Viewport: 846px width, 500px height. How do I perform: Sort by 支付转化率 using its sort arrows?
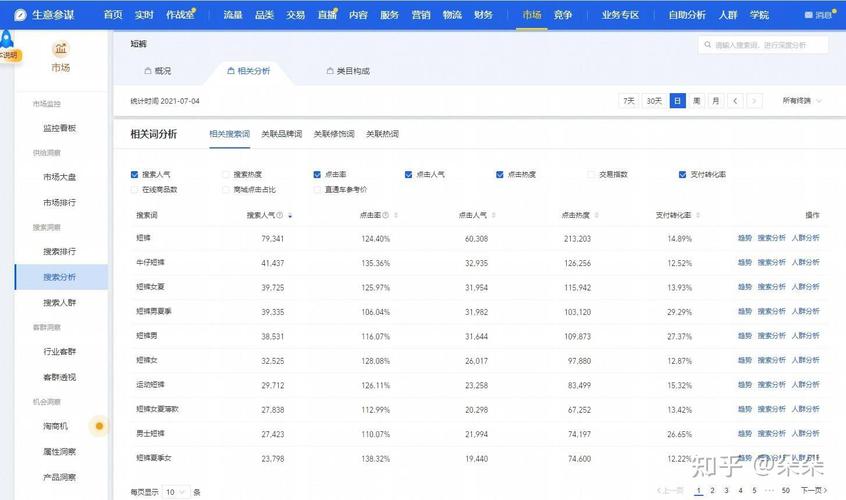click(698, 215)
